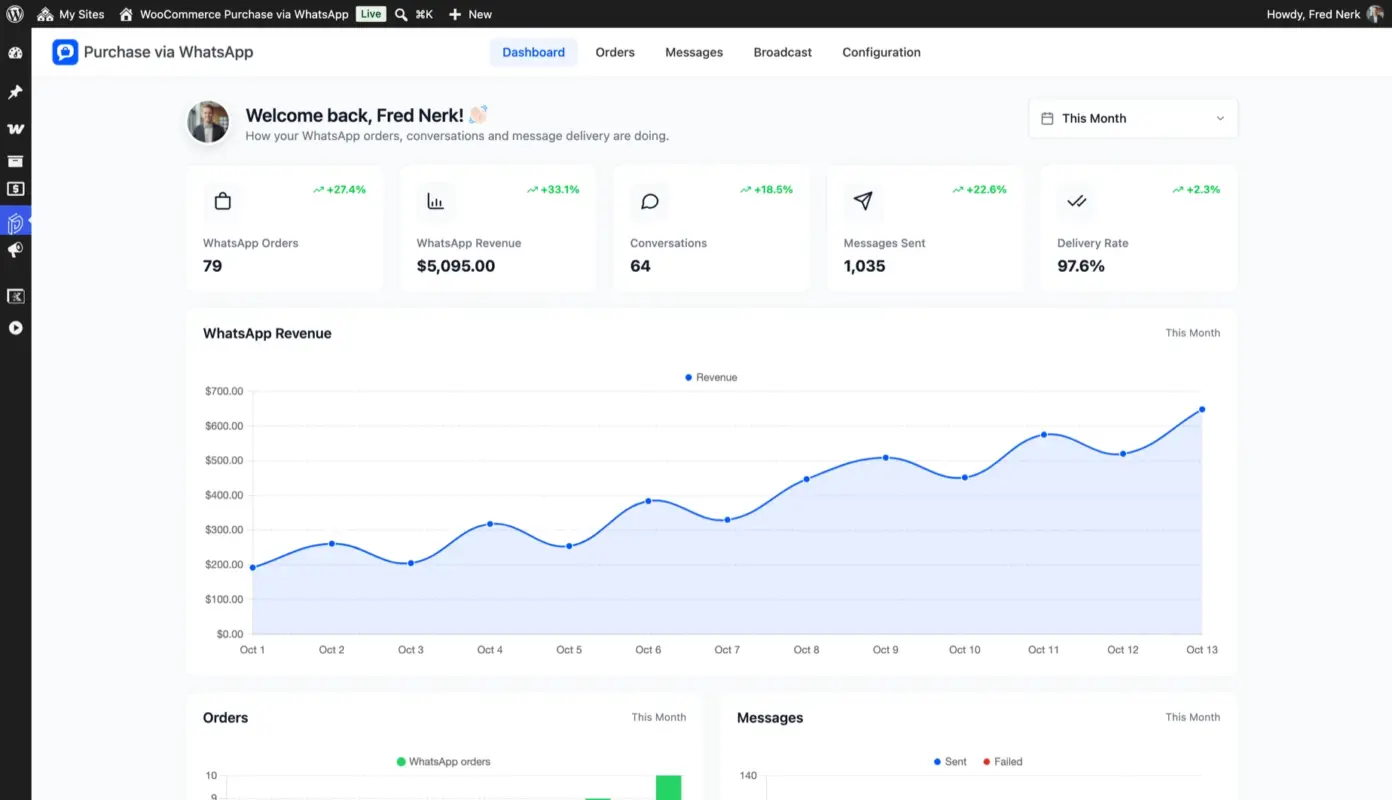
Task: Open the search command palette ⌘K
Action: [414, 14]
